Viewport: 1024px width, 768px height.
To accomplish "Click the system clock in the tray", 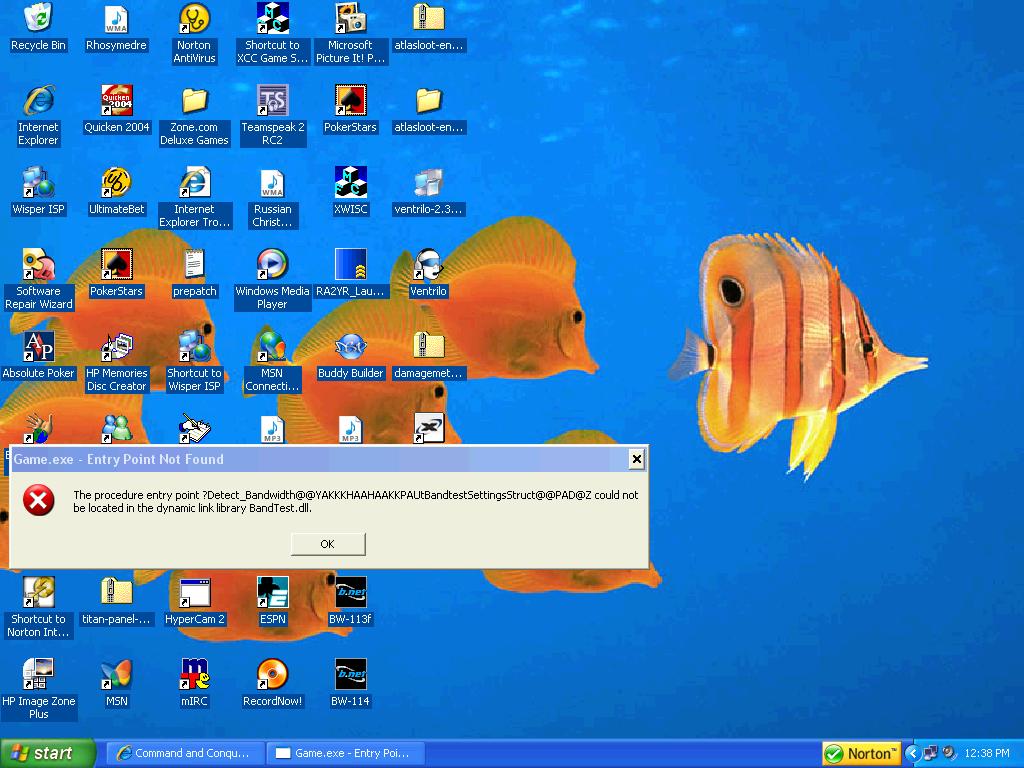I will coord(988,753).
